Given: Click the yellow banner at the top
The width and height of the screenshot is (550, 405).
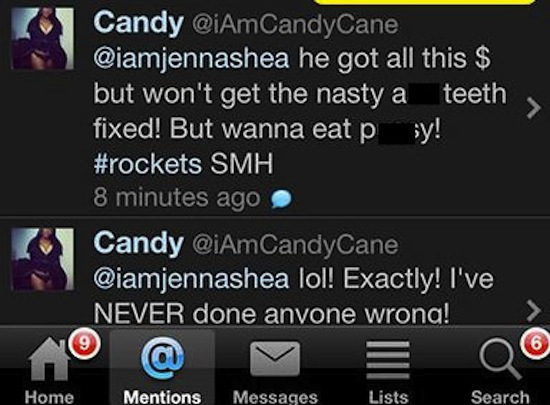Looking at the screenshot, I should [x=424, y=2].
